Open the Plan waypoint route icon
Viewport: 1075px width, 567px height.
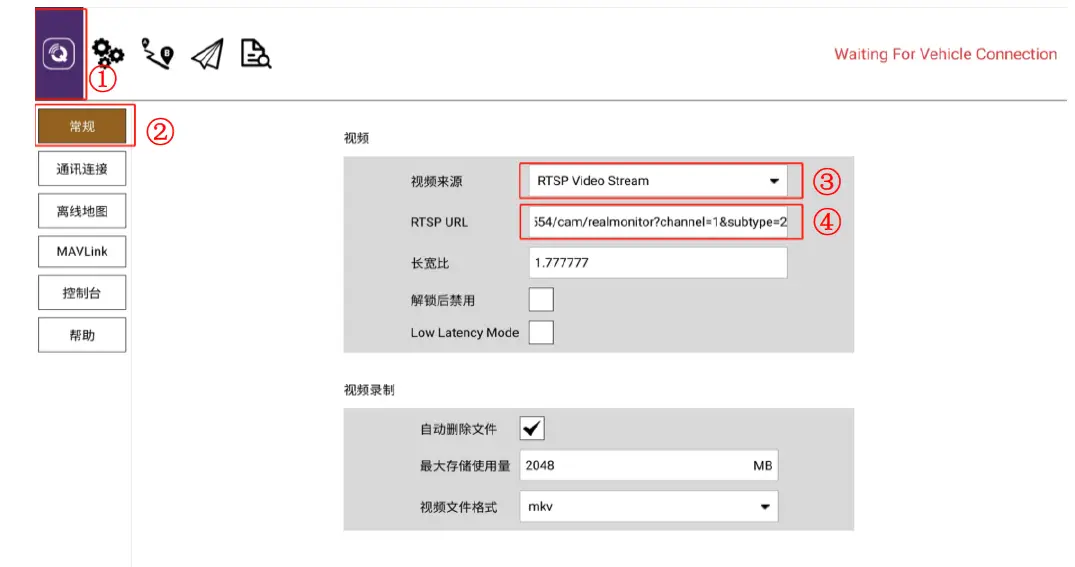point(158,53)
